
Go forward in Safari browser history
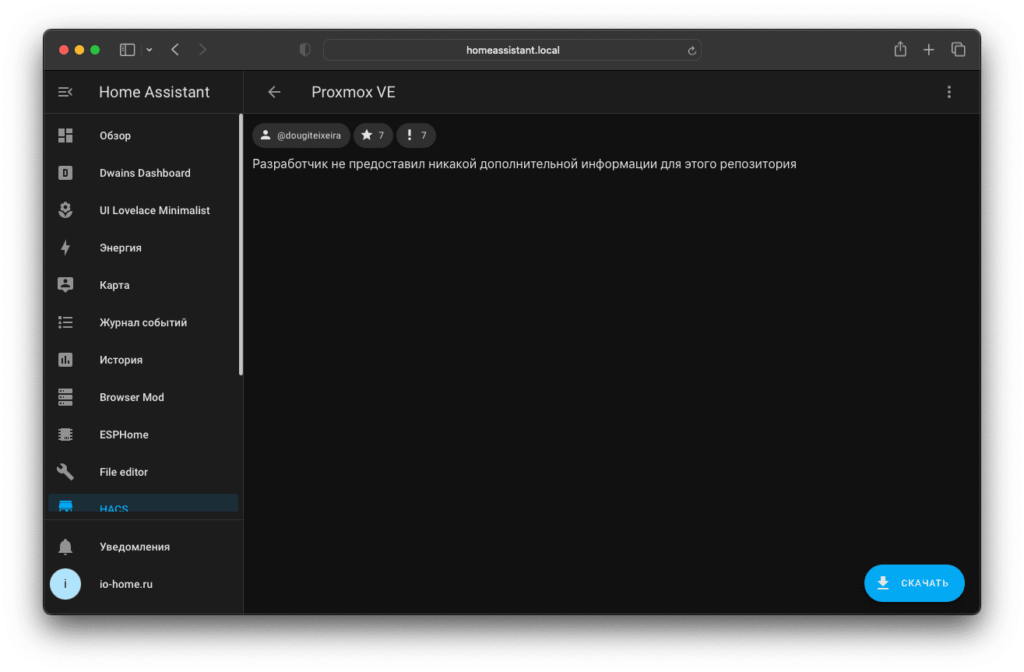pos(202,50)
